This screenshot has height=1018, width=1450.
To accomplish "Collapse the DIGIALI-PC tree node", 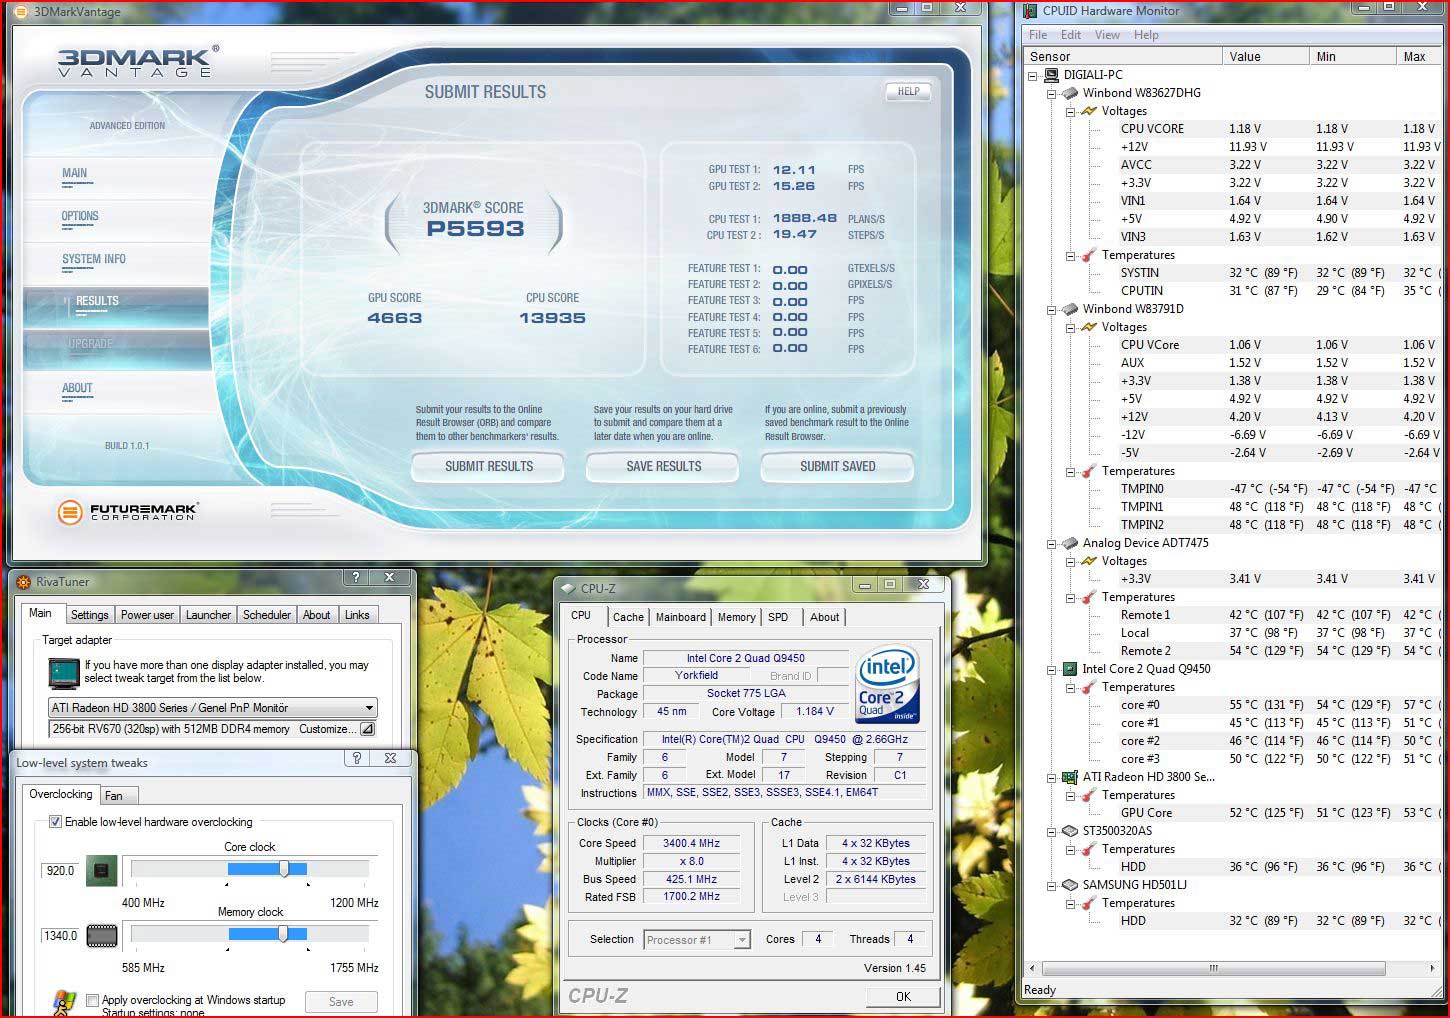I will 1034,75.
